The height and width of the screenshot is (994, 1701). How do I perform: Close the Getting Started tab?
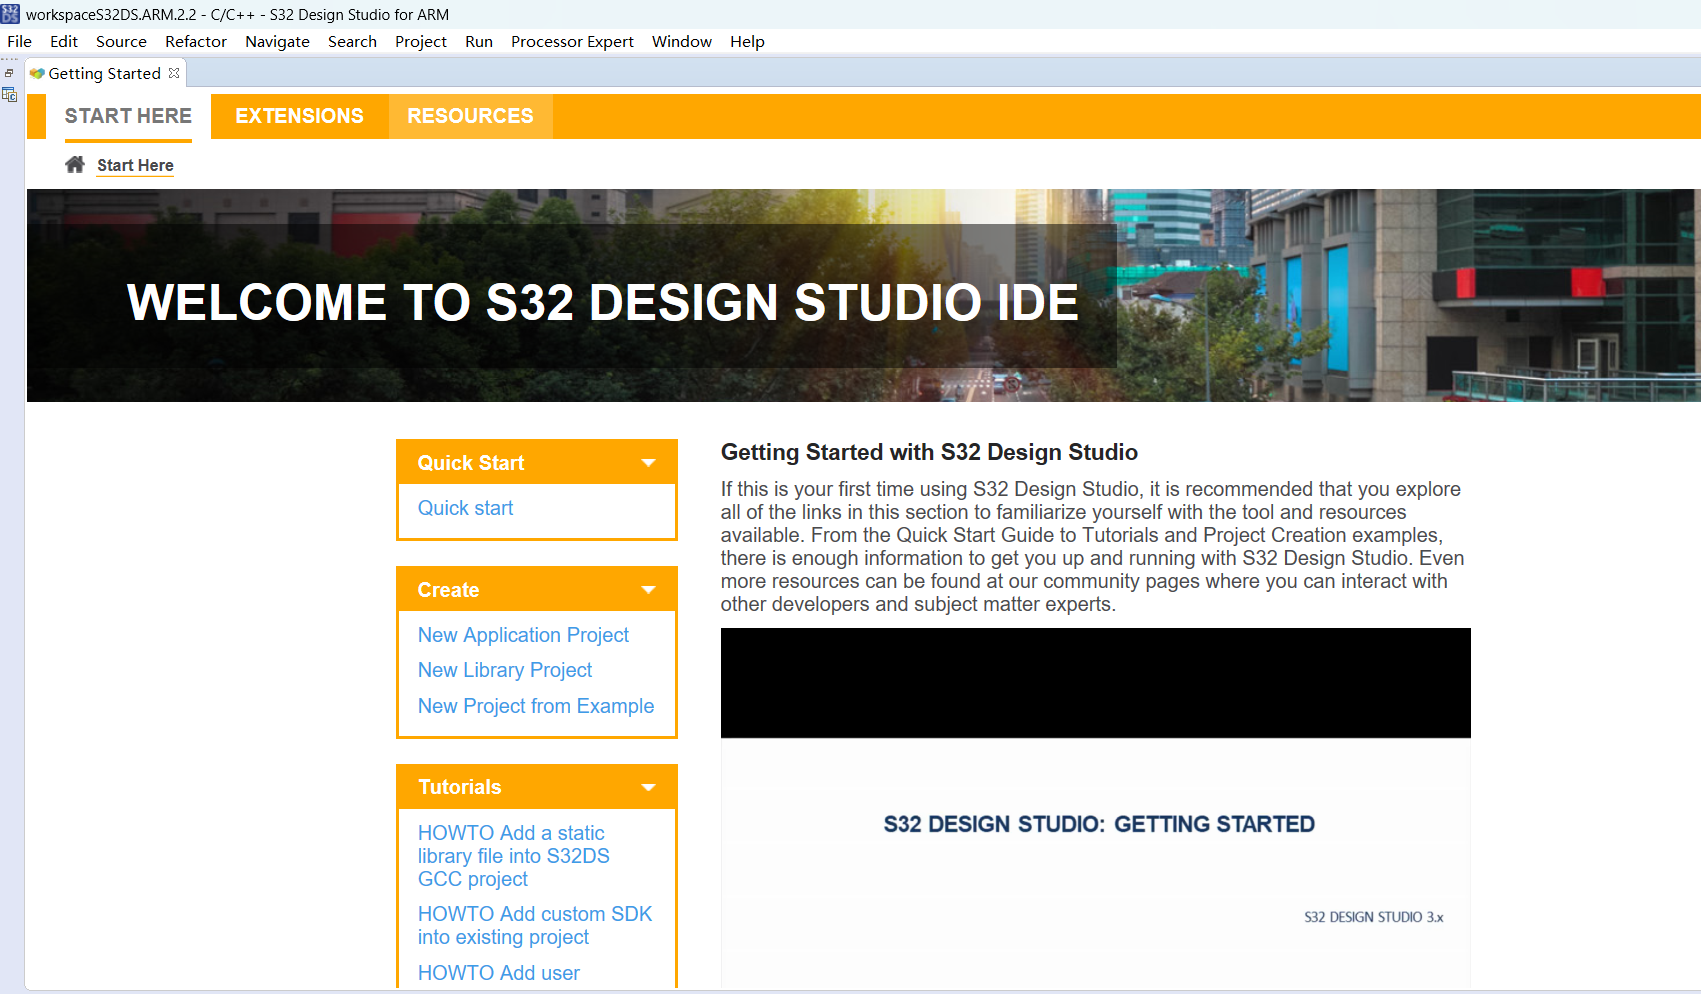174,73
